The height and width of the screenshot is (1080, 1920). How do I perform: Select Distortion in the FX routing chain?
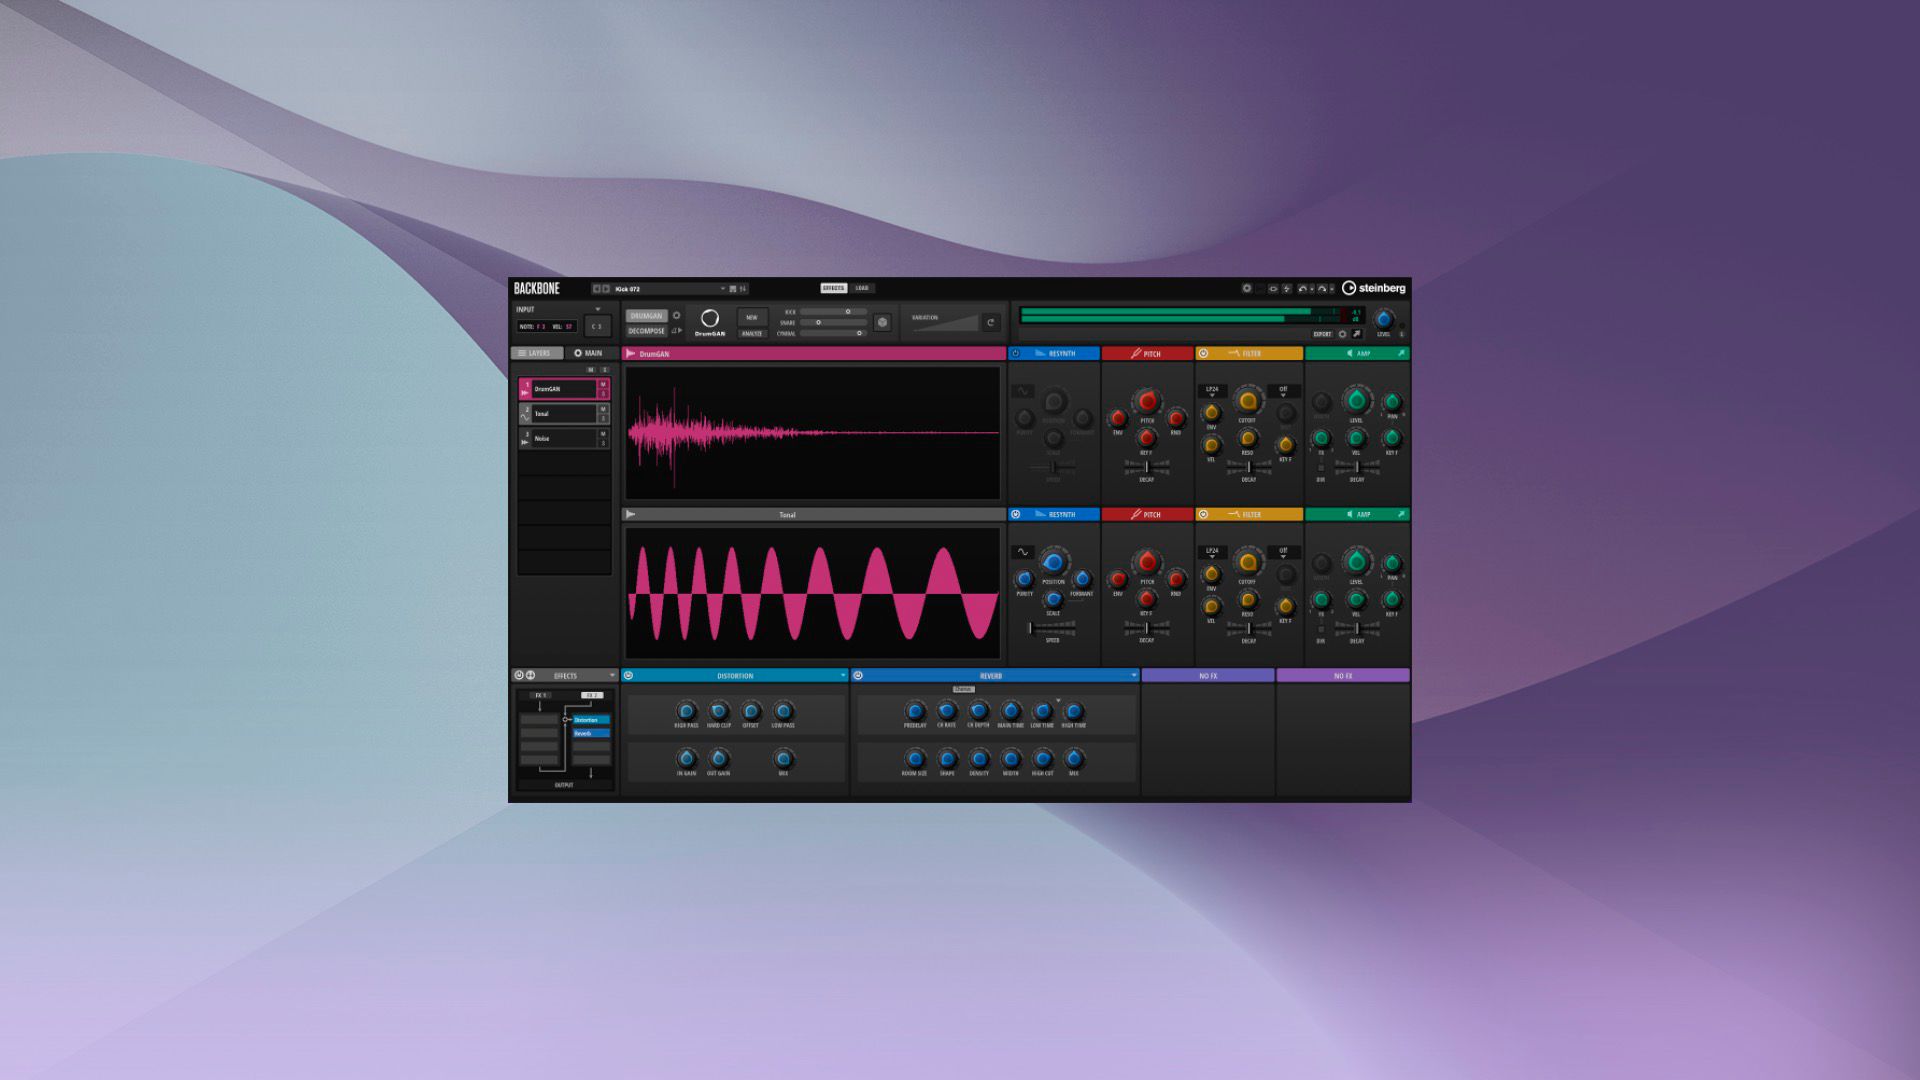point(591,720)
